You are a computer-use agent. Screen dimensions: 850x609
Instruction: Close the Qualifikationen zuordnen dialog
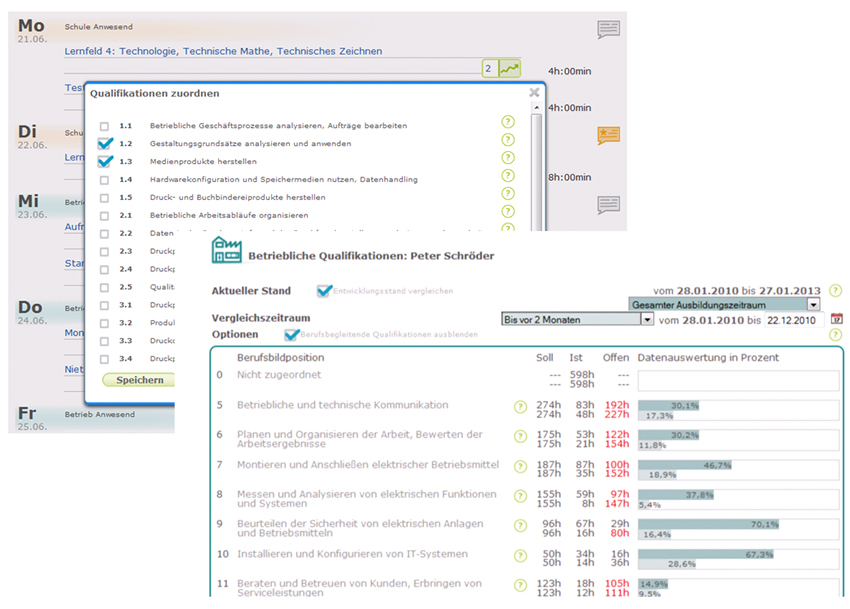click(x=534, y=93)
